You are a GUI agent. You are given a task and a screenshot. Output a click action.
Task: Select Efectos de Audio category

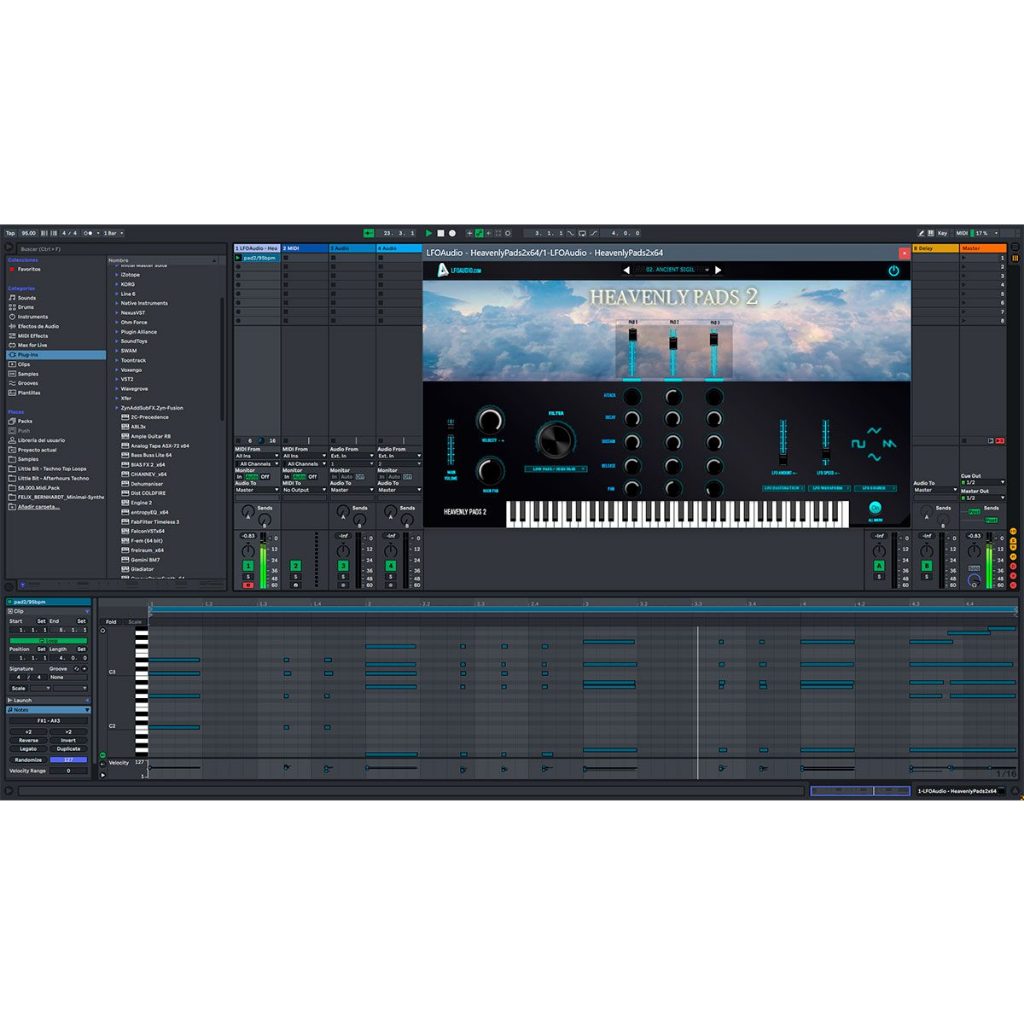38,326
